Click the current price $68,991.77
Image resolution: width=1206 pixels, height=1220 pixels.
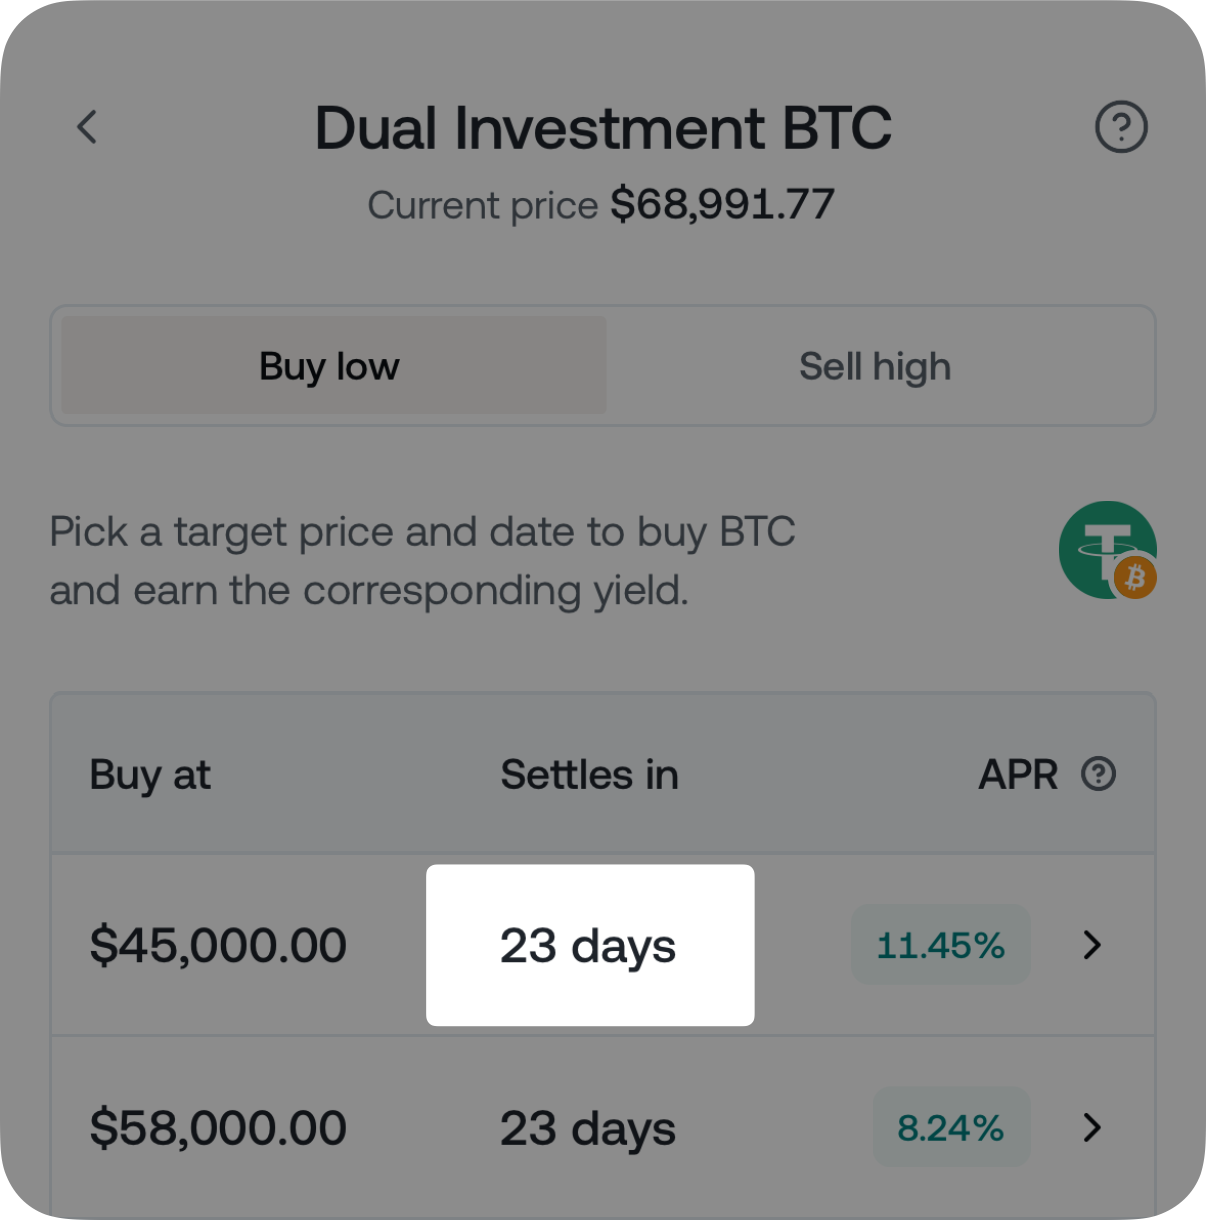tap(722, 204)
